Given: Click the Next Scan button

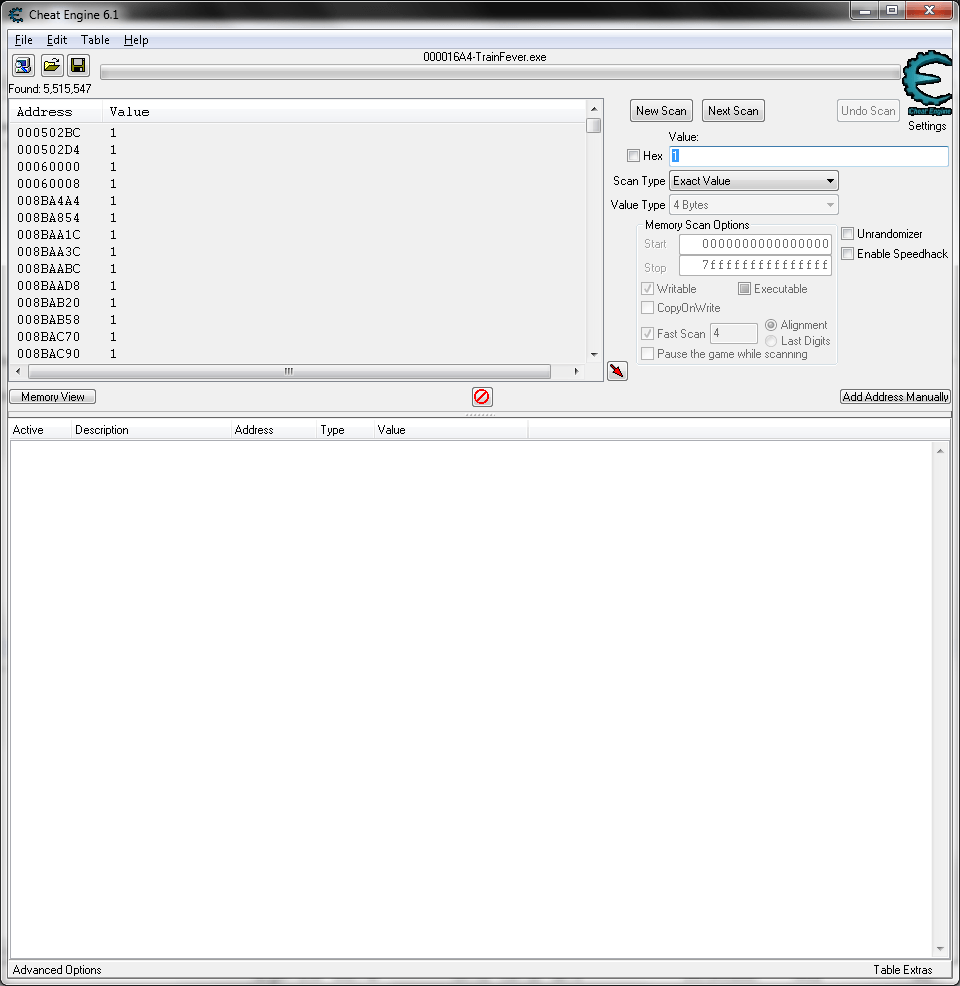Looking at the screenshot, I should click(x=733, y=111).
